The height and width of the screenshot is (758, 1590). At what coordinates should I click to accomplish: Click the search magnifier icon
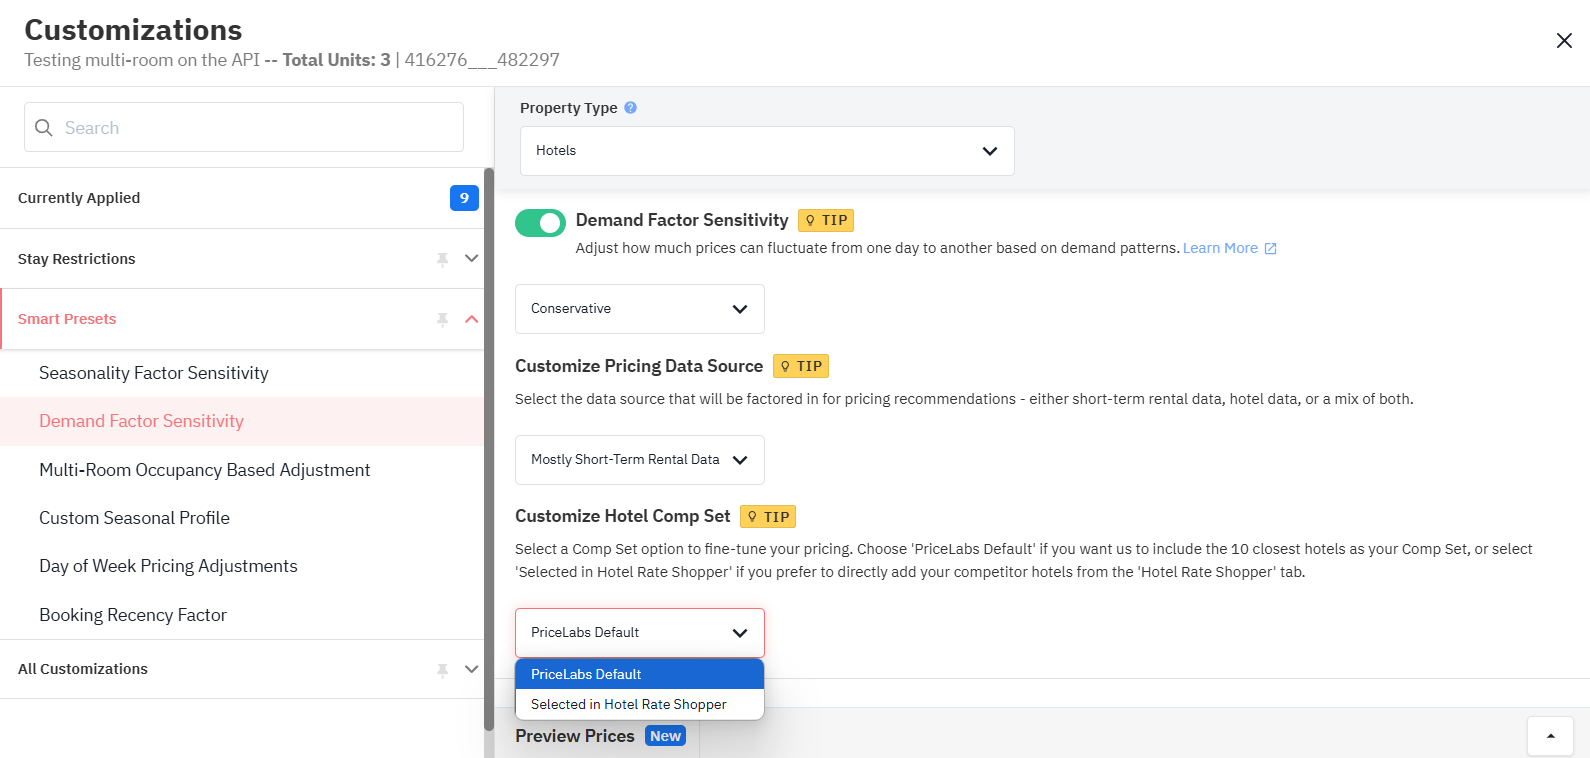[x=44, y=128]
